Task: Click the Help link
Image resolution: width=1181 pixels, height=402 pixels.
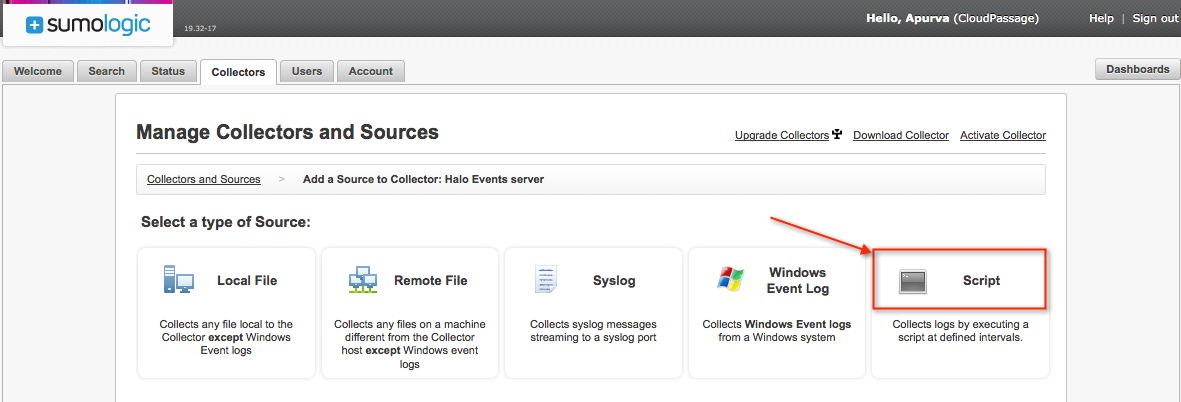Action: point(1101,18)
